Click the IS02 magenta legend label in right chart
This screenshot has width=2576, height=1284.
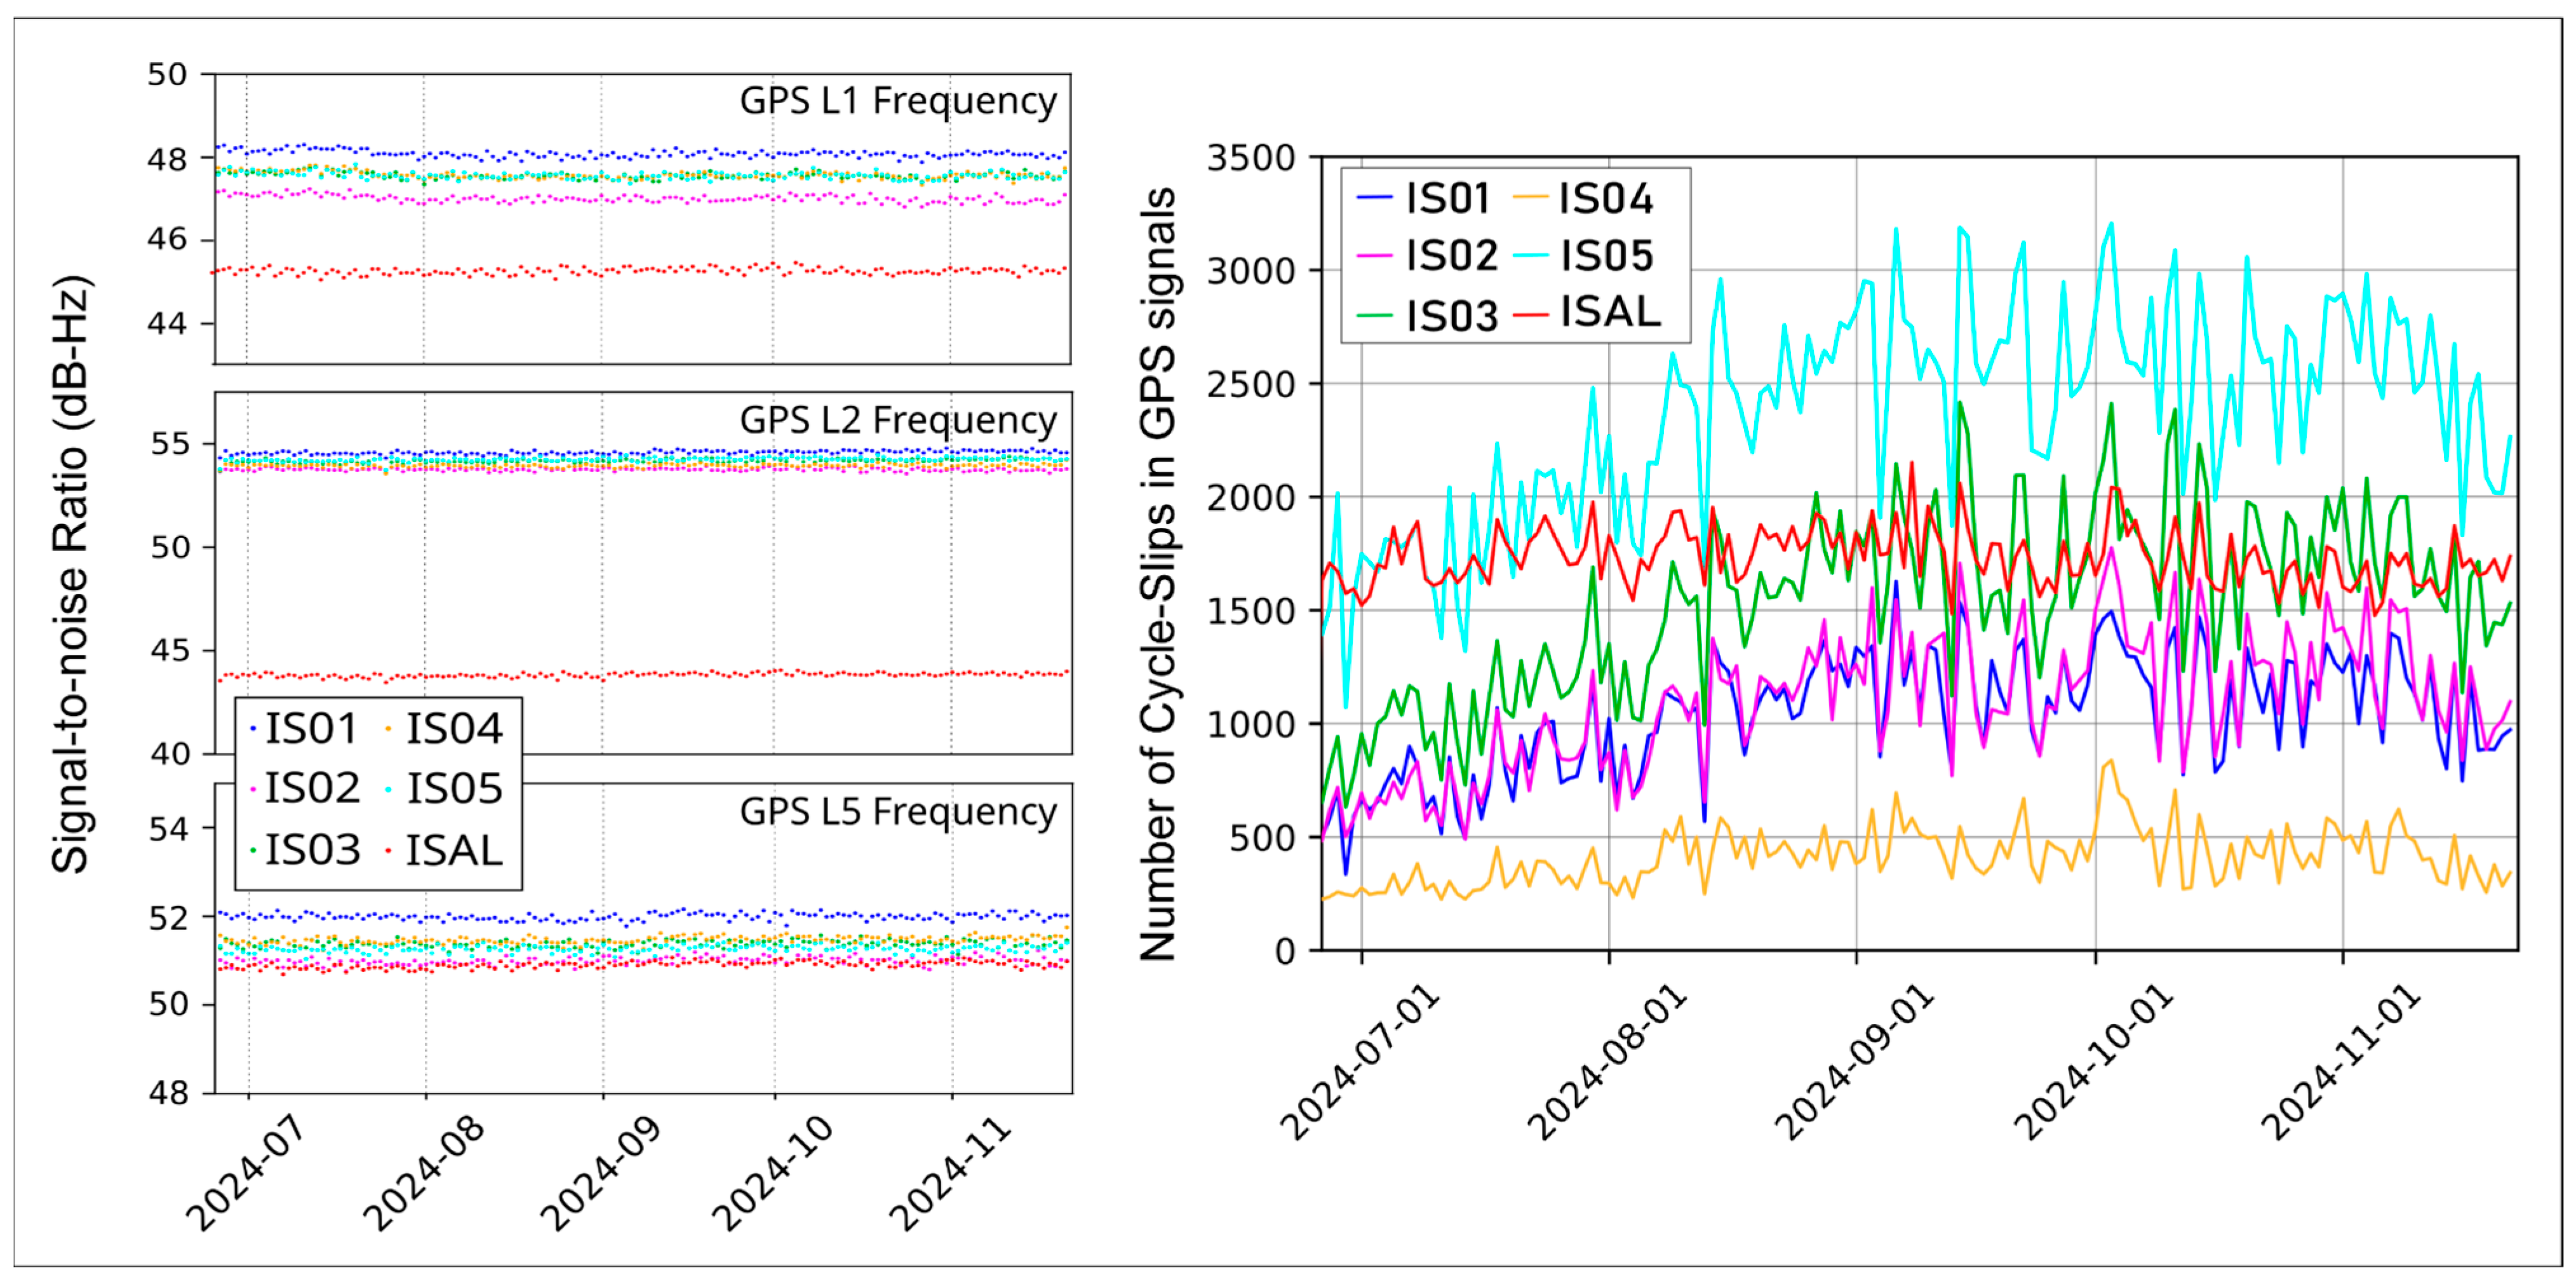[1452, 256]
